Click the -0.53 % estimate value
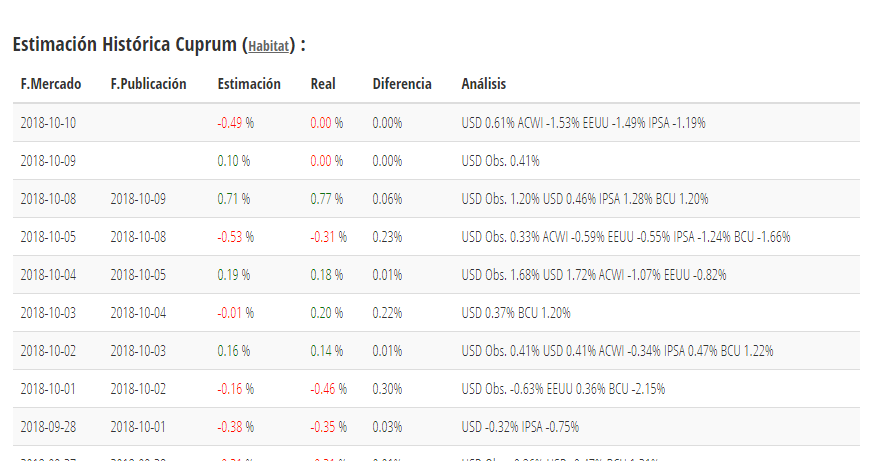Image resolution: width=872 pixels, height=461 pixels. click(236, 237)
